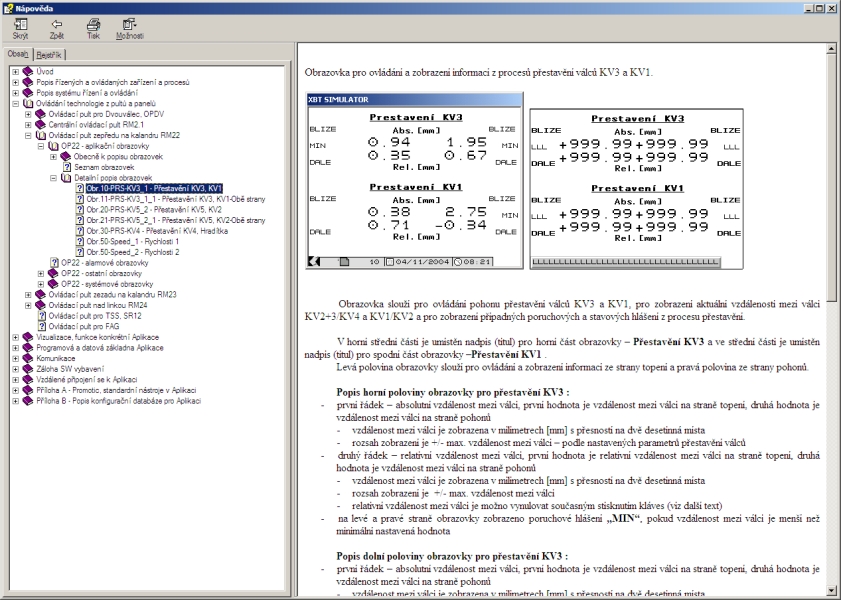Select Příloha A - Promotic, standardní nástroje
This screenshot has height=600, width=841.
pos(116,390)
